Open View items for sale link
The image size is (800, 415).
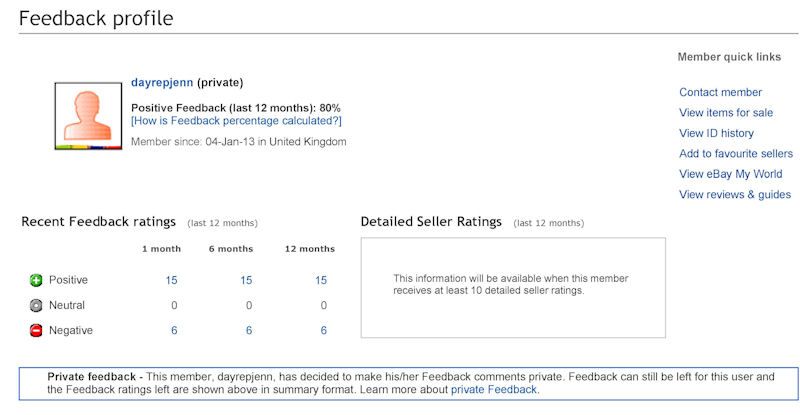tap(726, 113)
